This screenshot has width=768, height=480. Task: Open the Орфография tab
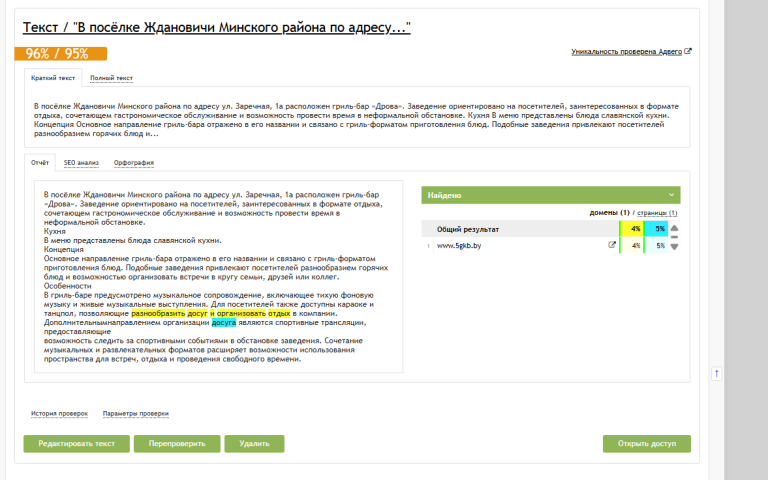point(134,163)
